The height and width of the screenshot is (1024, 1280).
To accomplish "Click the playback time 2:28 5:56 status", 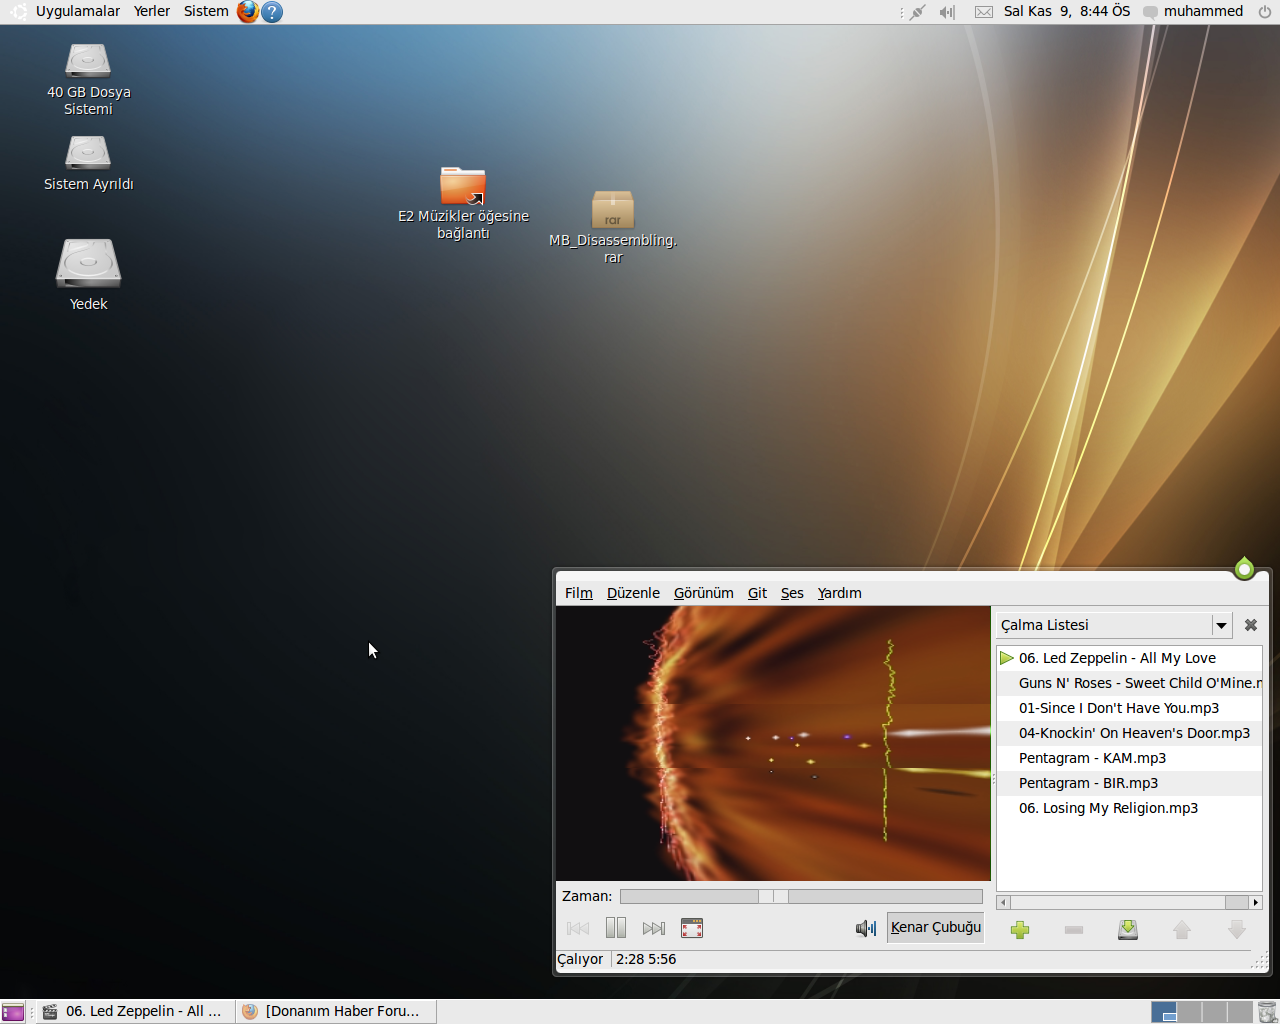I will point(646,959).
